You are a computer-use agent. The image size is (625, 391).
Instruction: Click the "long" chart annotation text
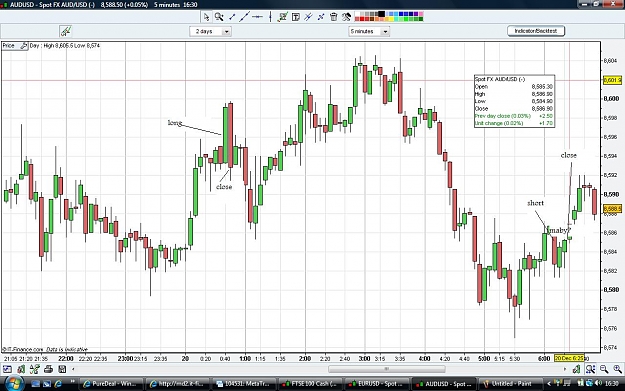coord(175,123)
